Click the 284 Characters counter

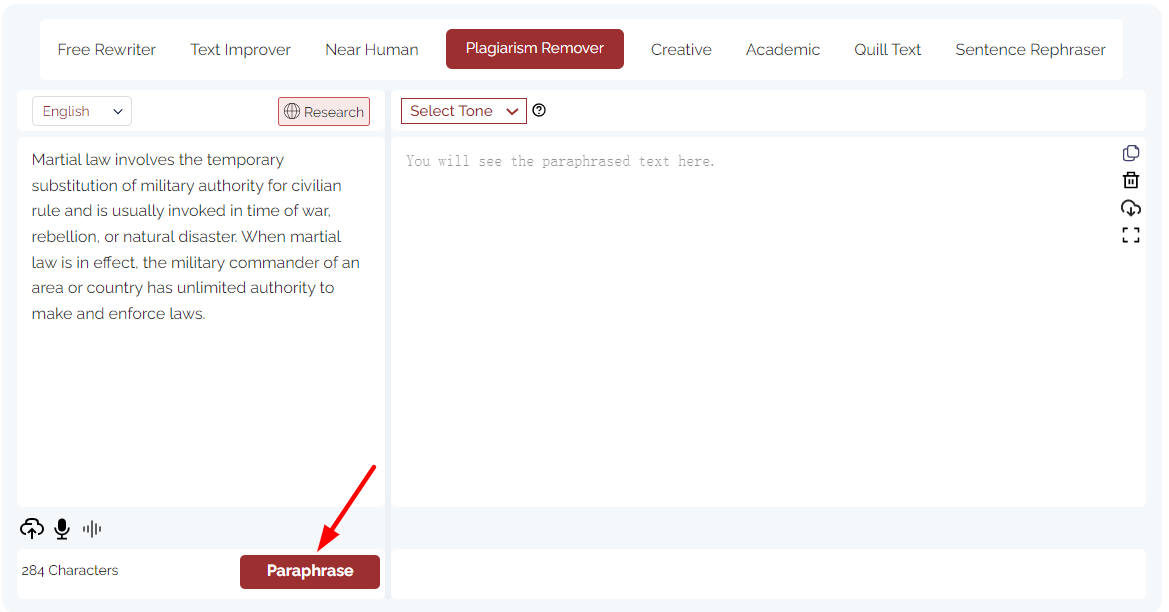pyautogui.click(x=69, y=570)
